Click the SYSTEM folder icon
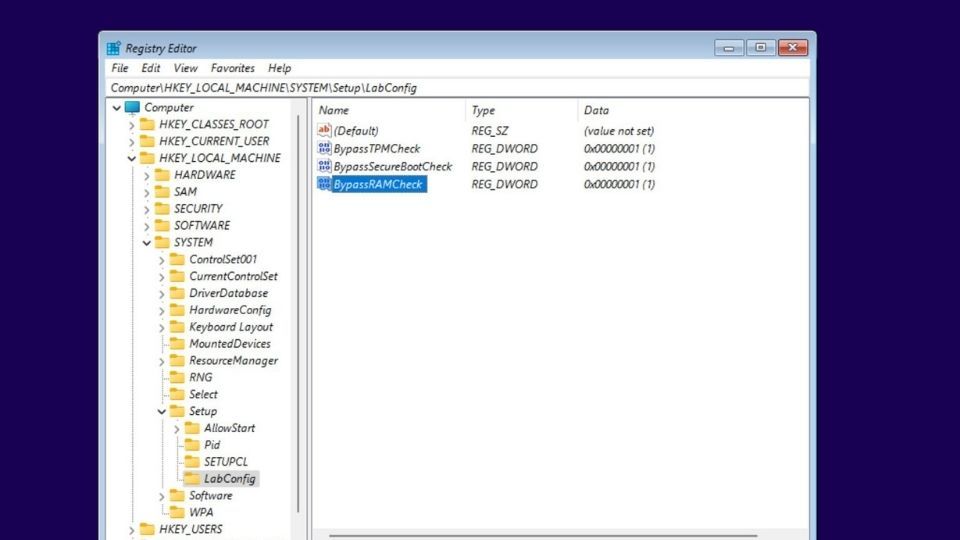This screenshot has height=540, width=960. (x=162, y=242)
